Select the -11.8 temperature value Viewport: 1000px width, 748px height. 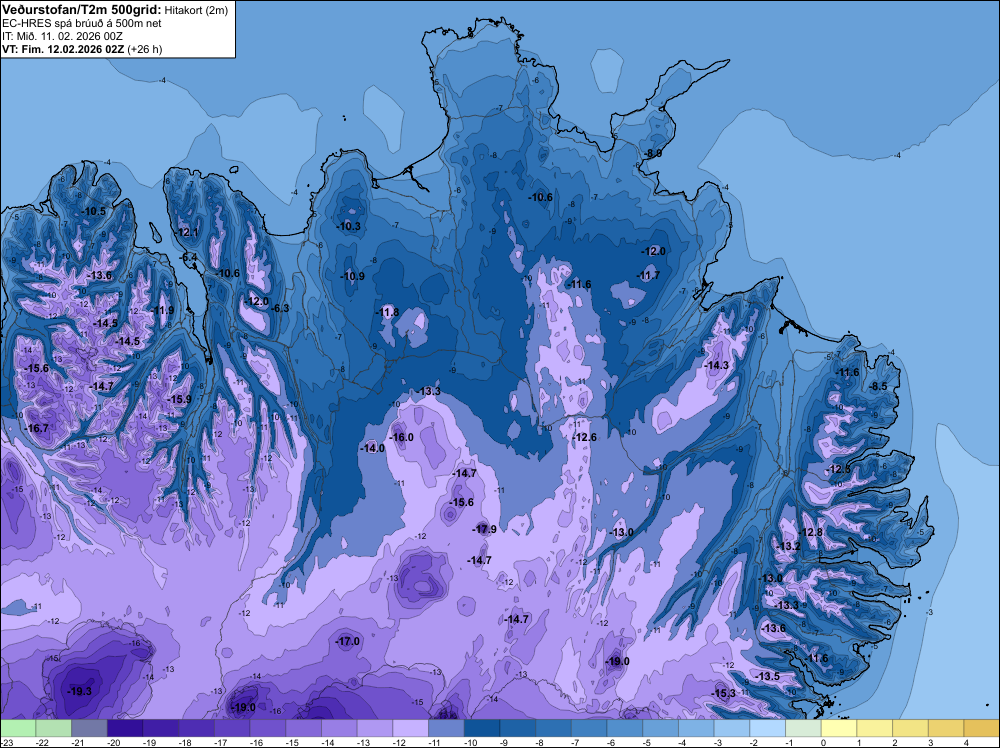point(387,312)
